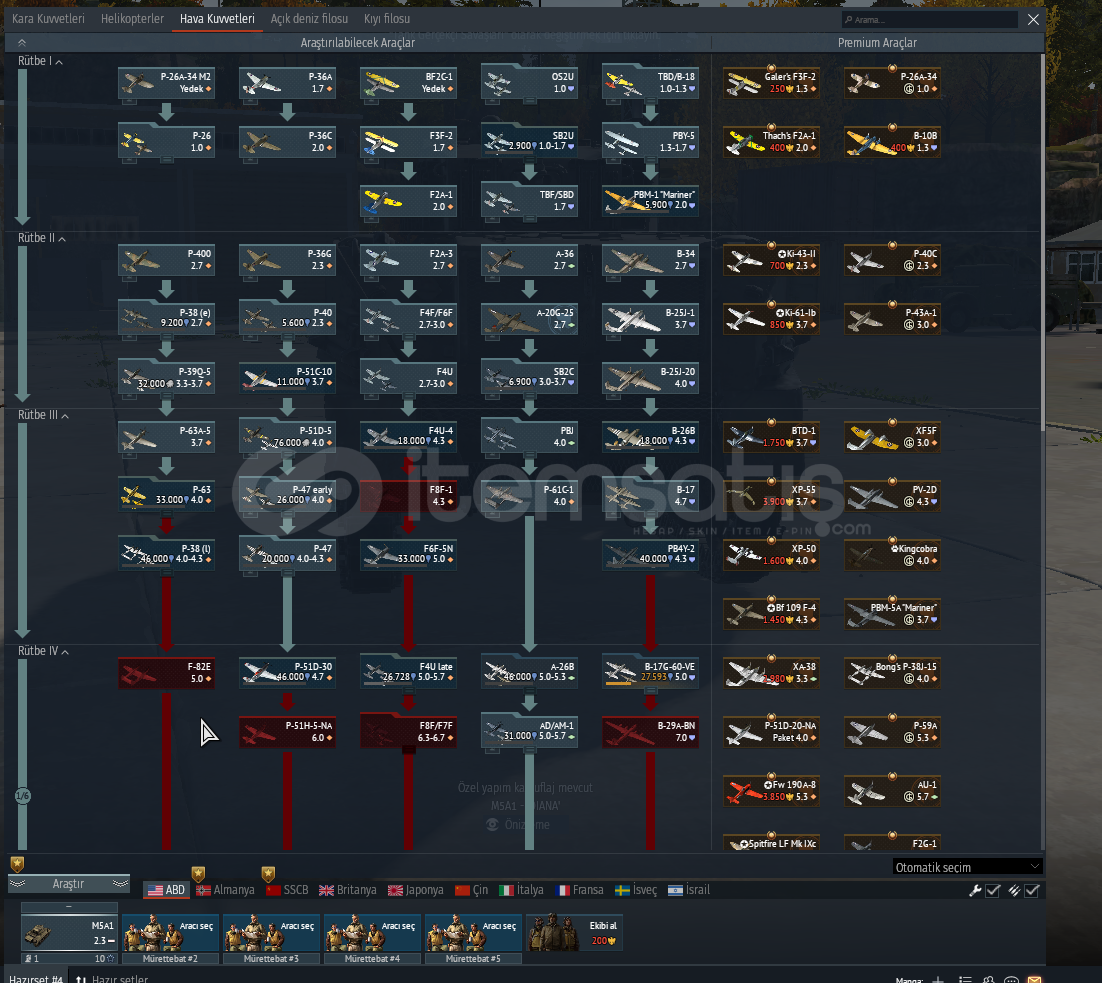The height and width of the screenshot is (983, 1102).
Task: Select the locked F-82E card
Action: 167,673
